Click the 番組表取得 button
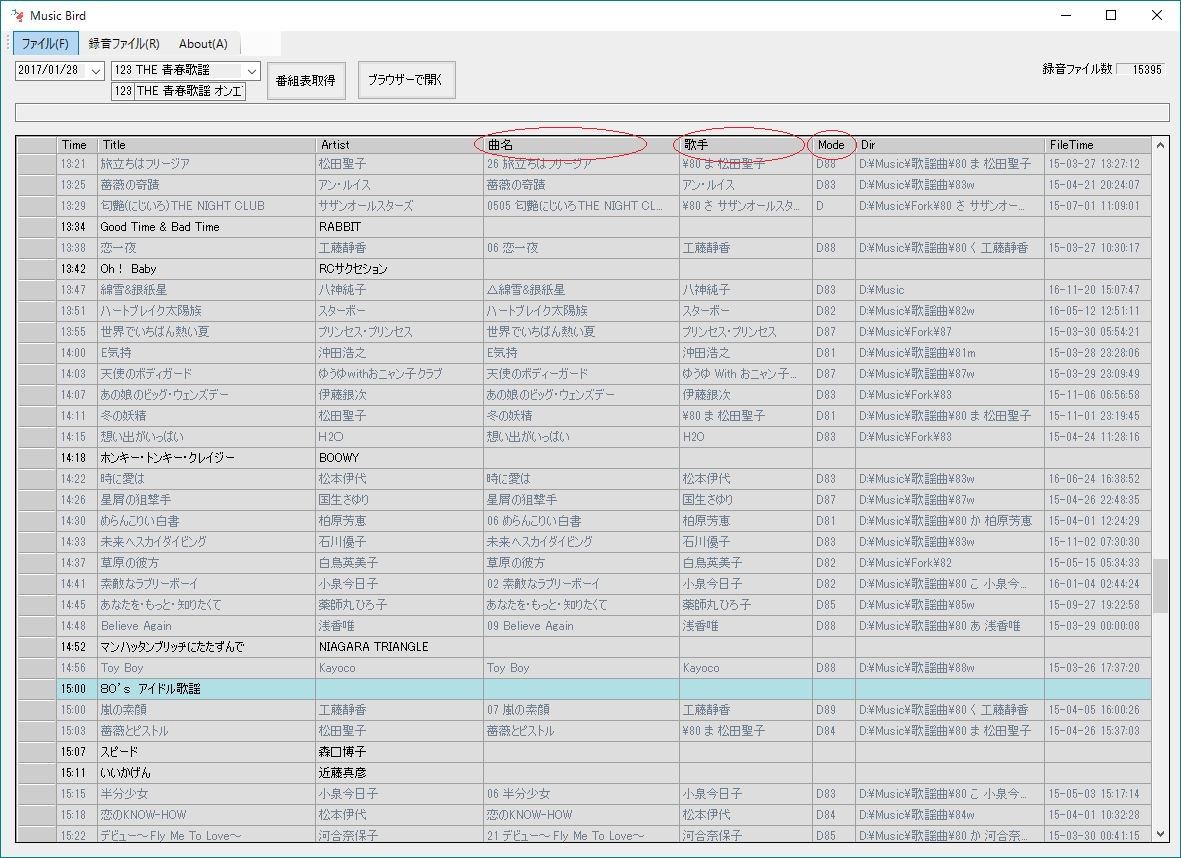Screen dimensions: 1181x858 pos(306,81)
